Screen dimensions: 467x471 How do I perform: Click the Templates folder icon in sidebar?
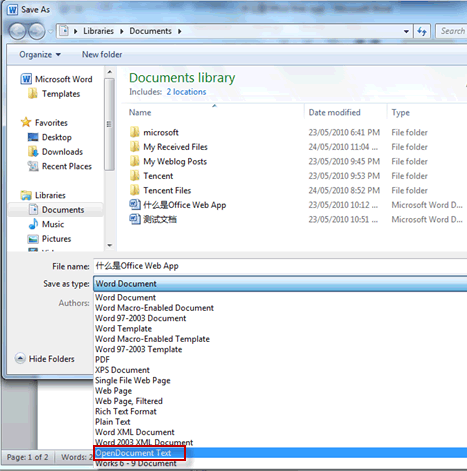click(x=33, y=93)
